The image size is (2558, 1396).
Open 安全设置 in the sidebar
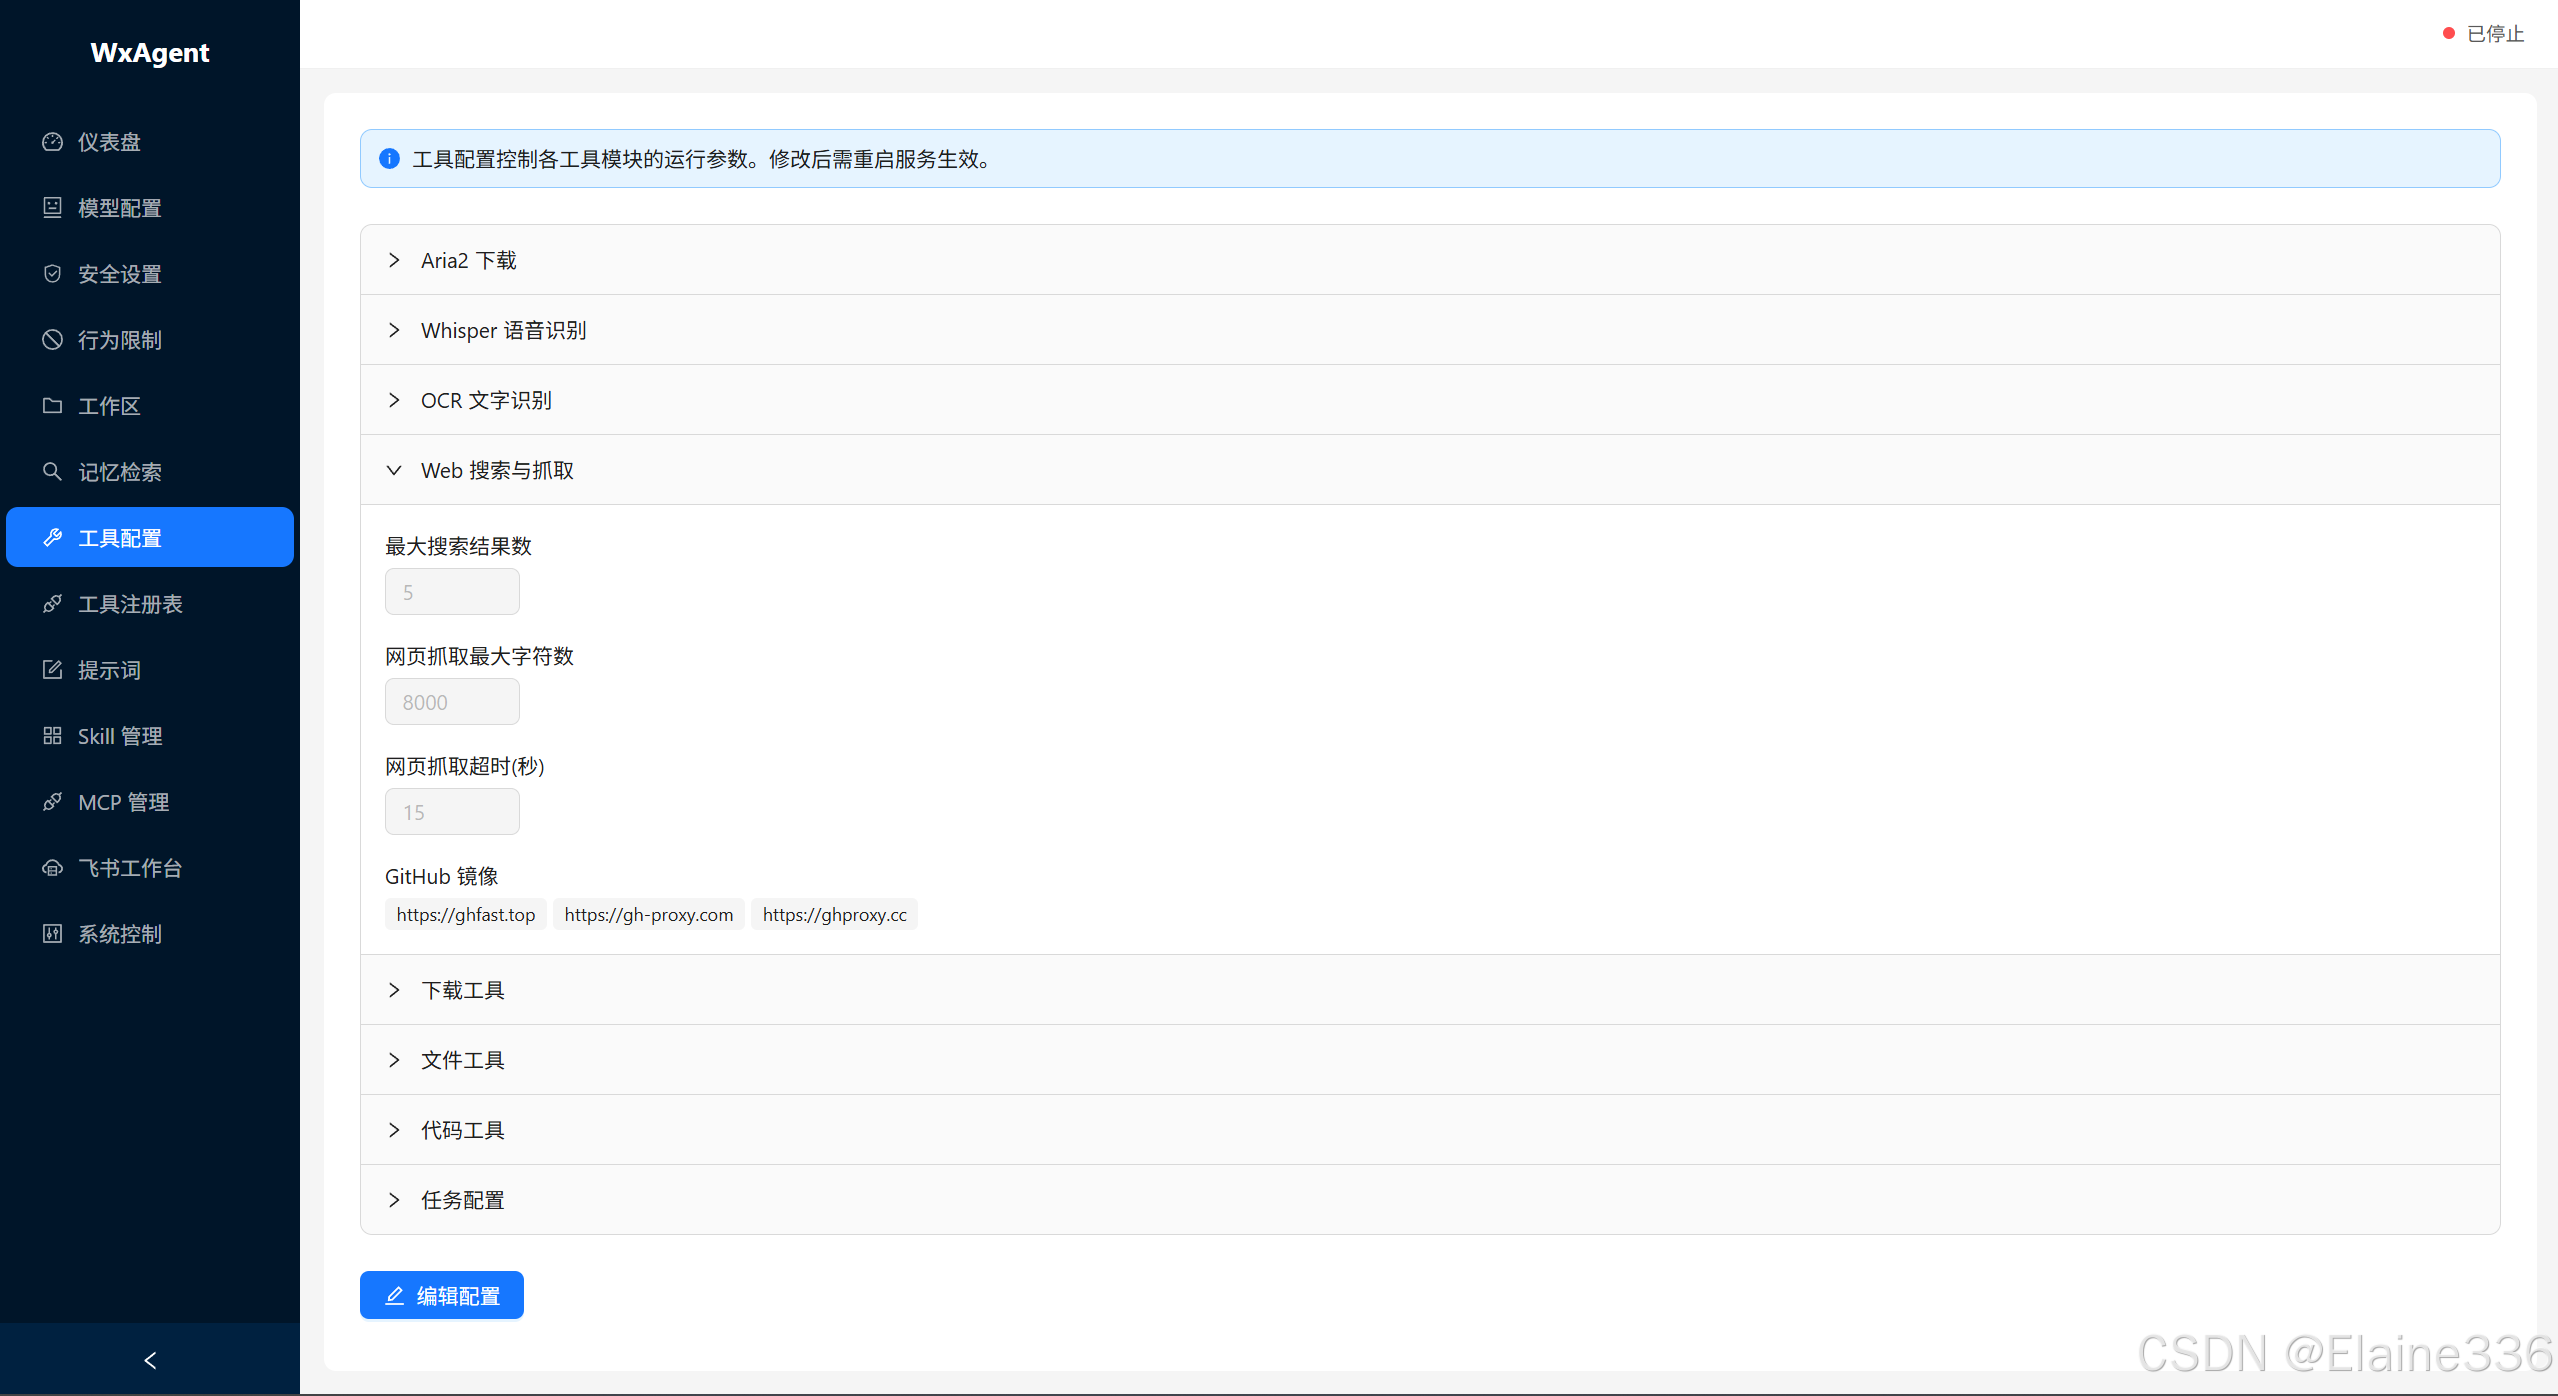click(x=150, y=274)
